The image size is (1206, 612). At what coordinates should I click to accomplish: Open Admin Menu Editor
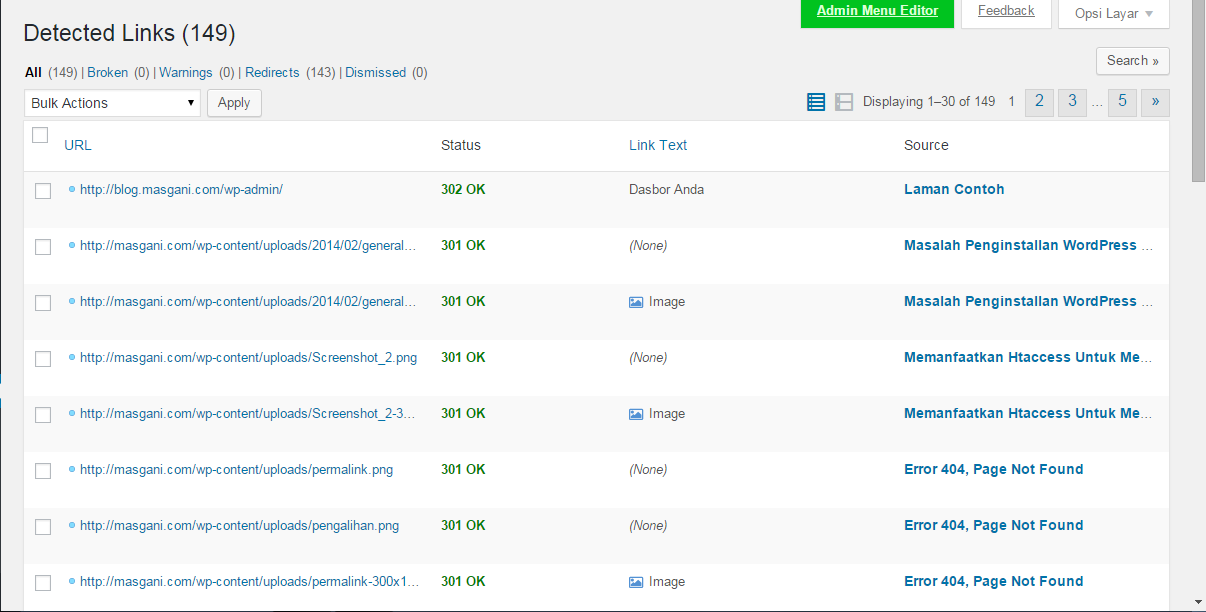[877, 11]
